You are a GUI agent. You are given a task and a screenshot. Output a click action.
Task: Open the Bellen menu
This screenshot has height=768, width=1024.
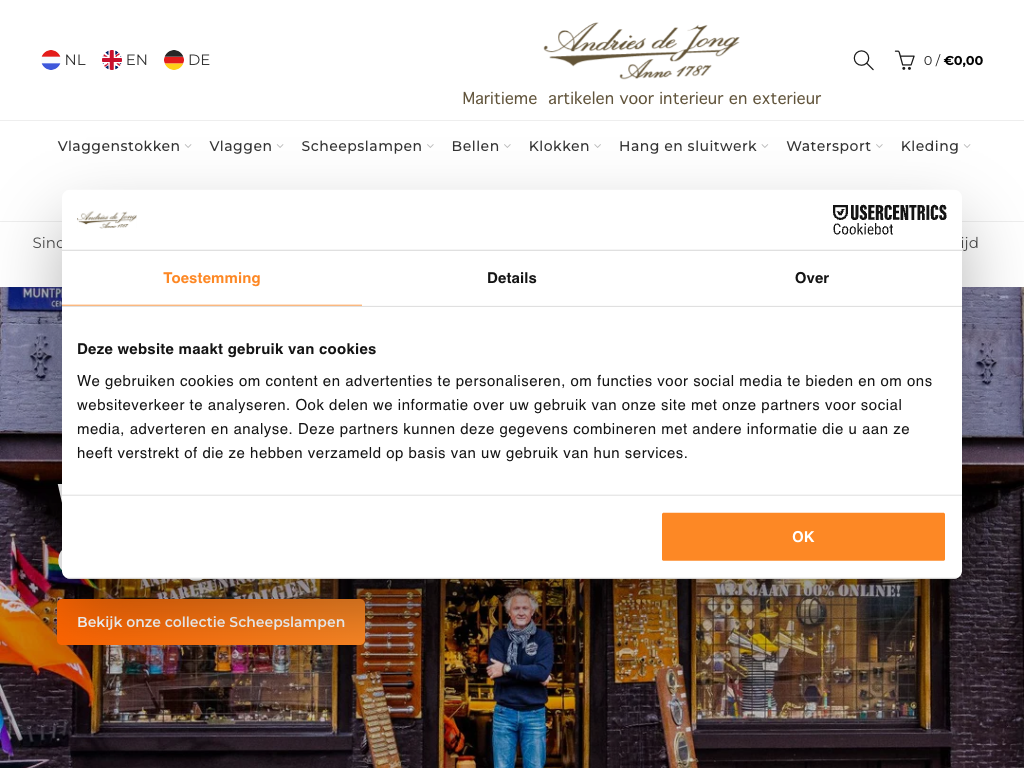pyautogui.click(x=481, y=146)
